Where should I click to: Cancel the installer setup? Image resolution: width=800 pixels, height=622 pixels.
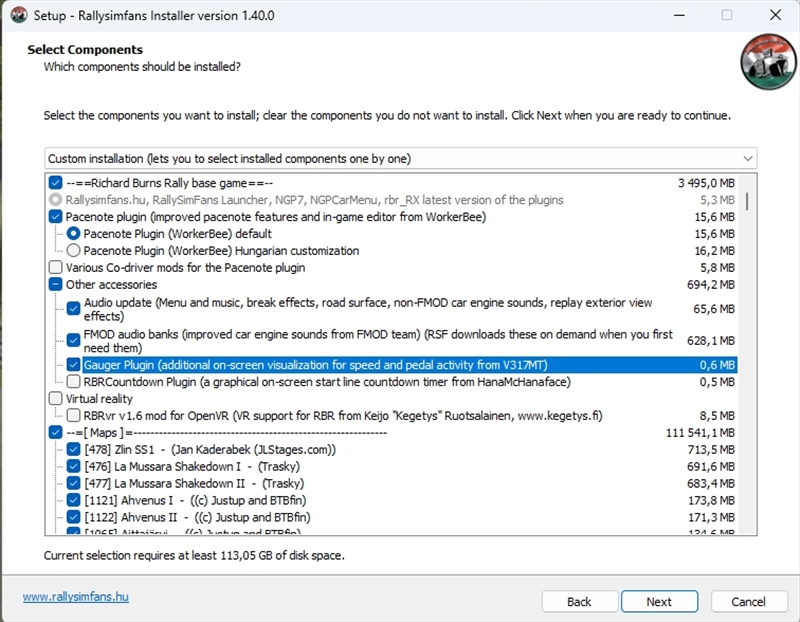click(748, 602)
